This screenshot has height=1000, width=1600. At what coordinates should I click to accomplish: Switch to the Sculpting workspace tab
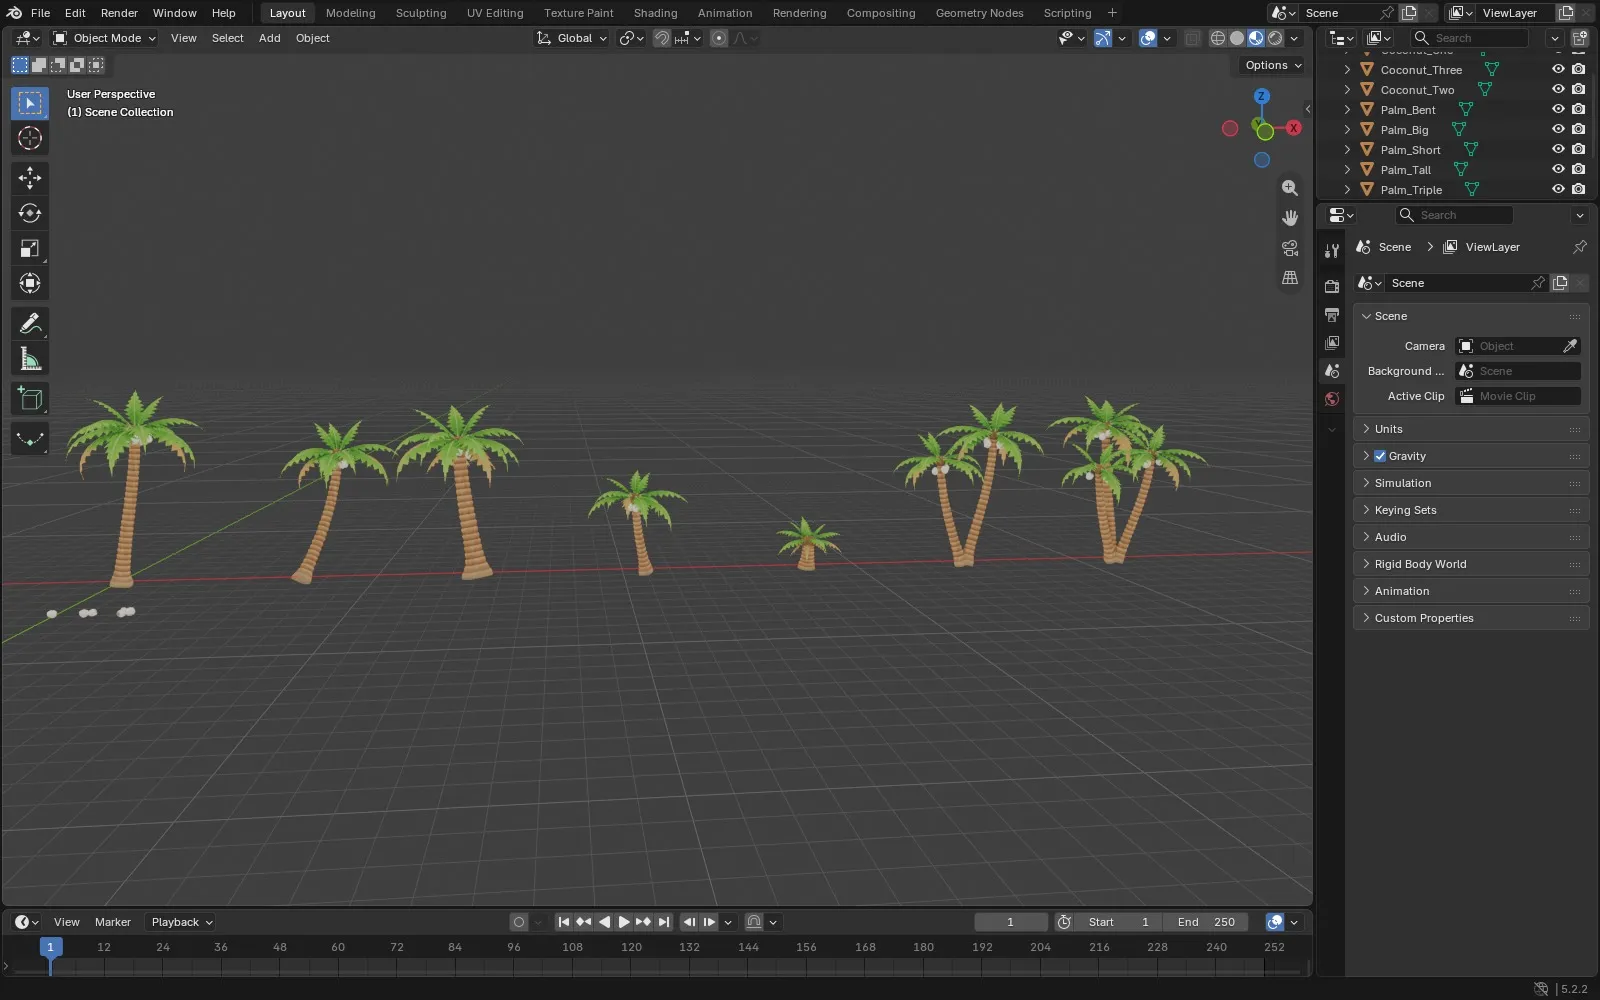tap(421, 13)
